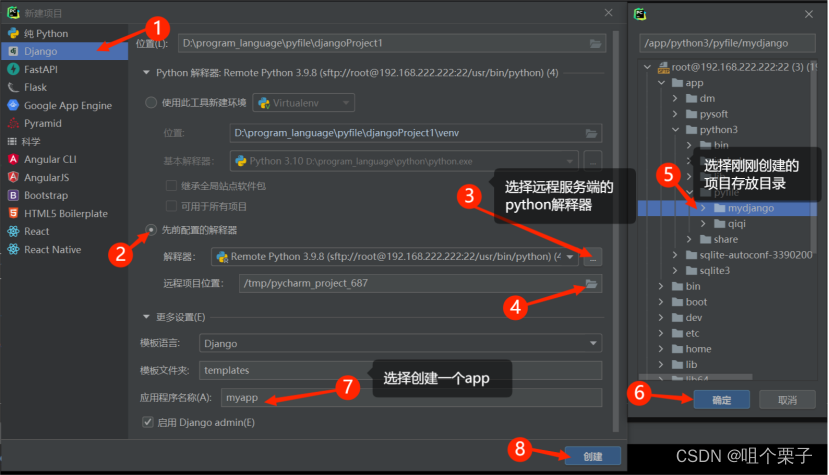Expand share folder node
Screen dimensions: 829x475
(x=689, y=240)
